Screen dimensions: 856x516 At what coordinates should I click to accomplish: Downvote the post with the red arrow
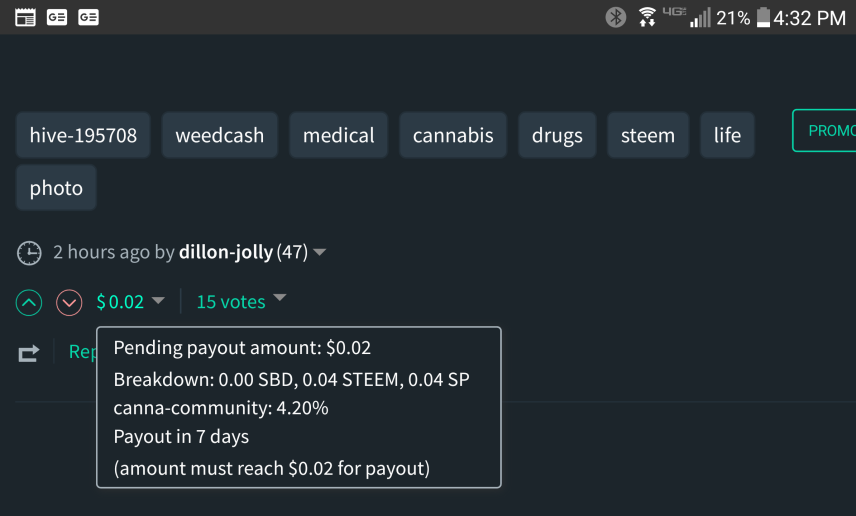69,302
